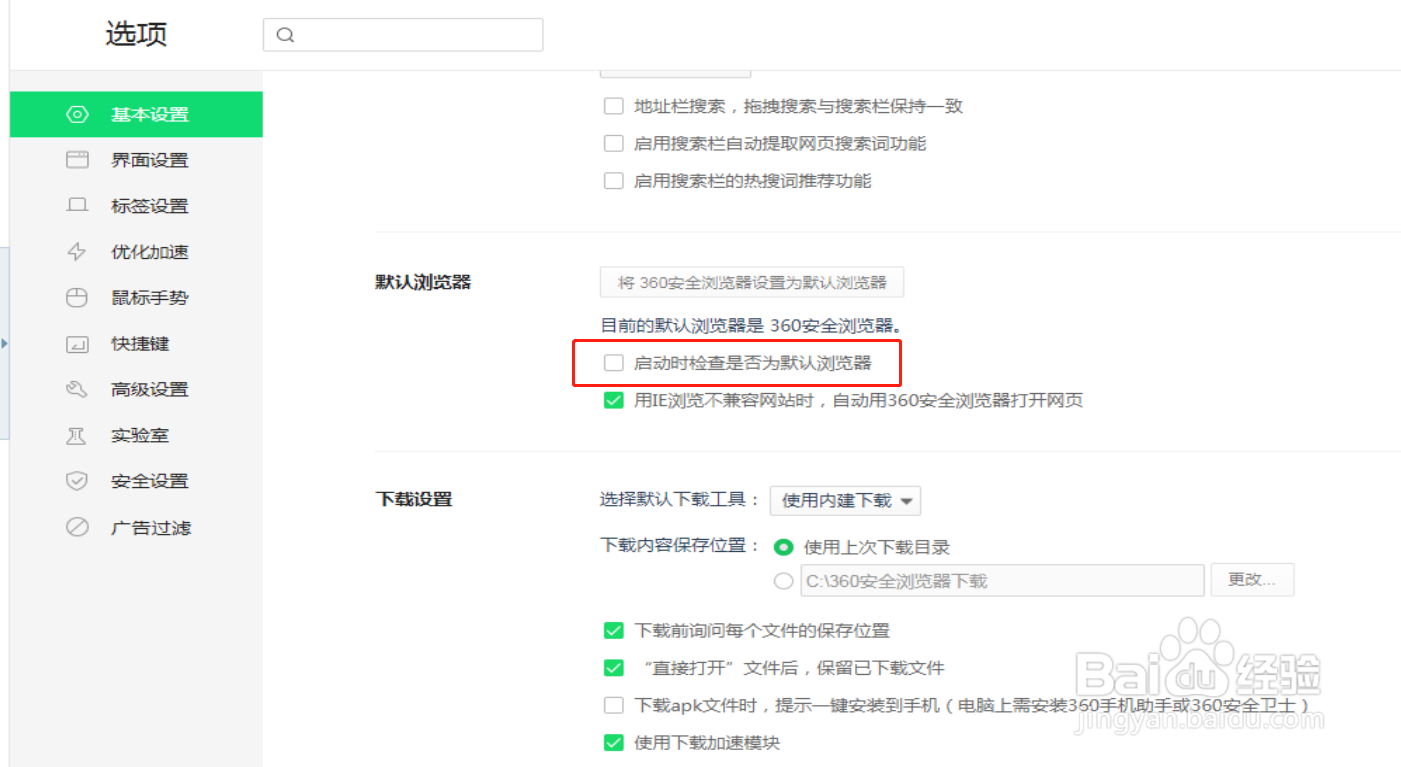1401x767 pixels.
Task: Click the 快捷键 keyboard icon
Action: [77, 344]
